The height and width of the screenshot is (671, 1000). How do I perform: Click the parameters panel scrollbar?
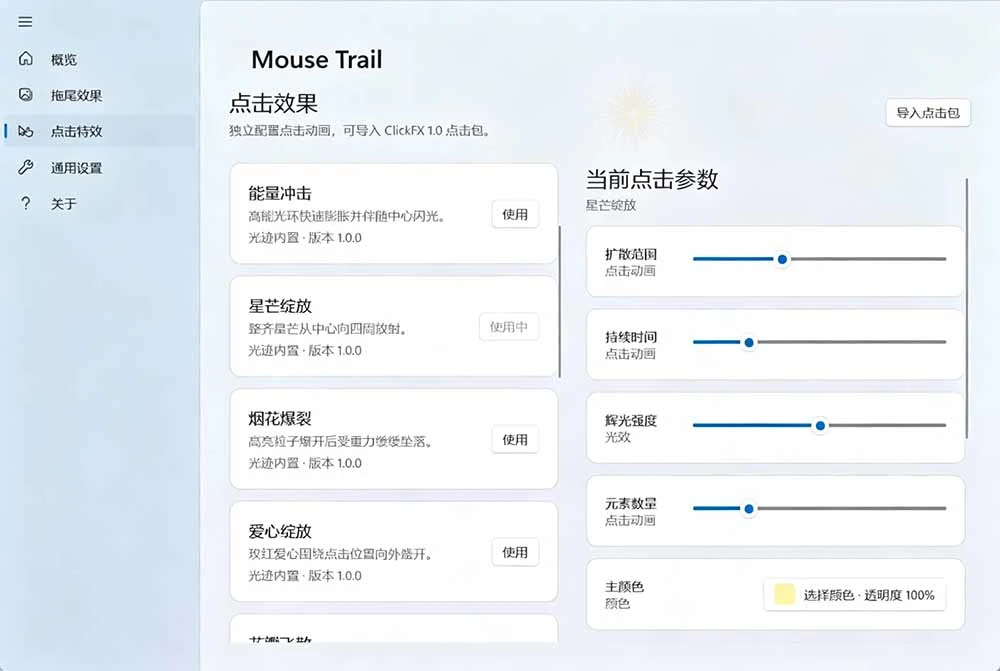[967, 308]
